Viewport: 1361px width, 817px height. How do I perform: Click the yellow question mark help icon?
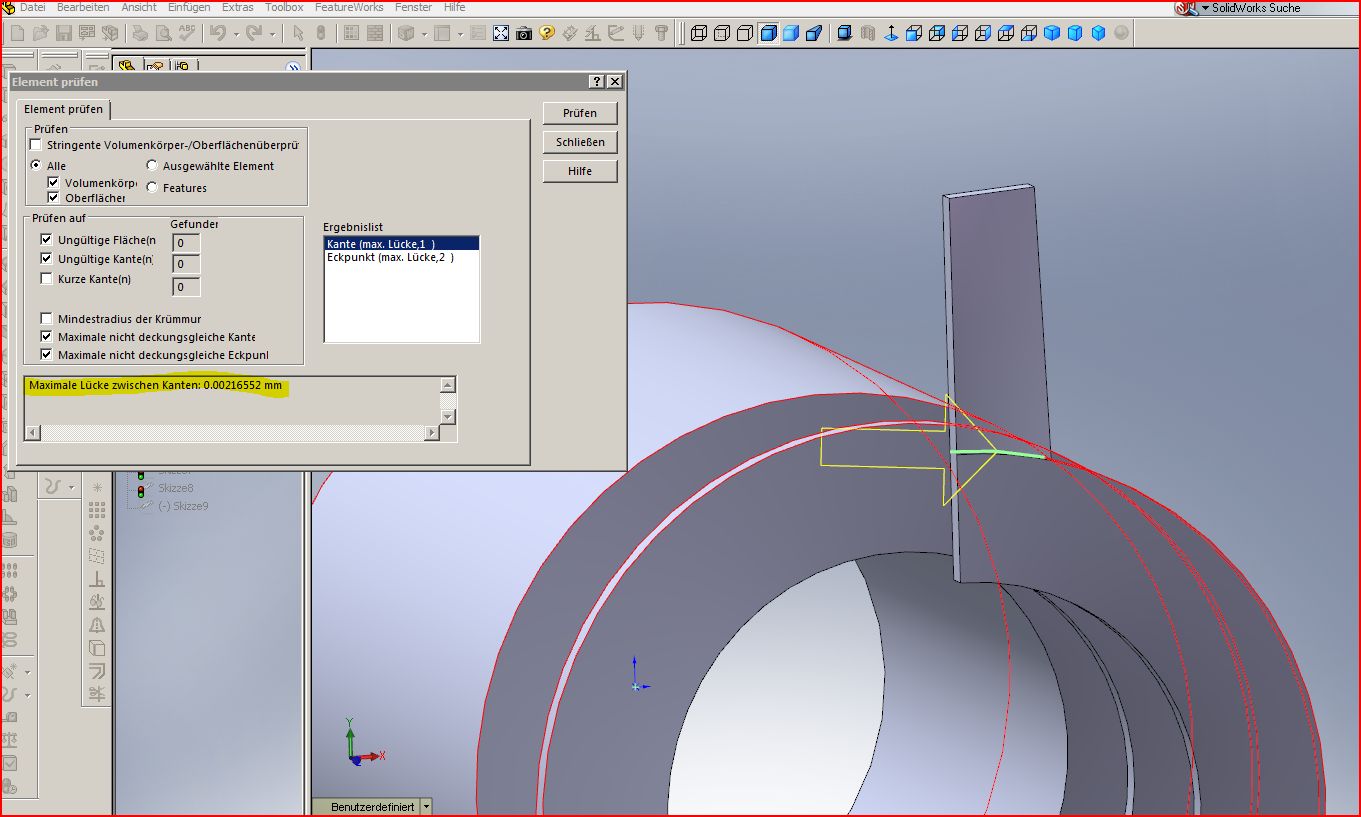[x=546, y=33]
